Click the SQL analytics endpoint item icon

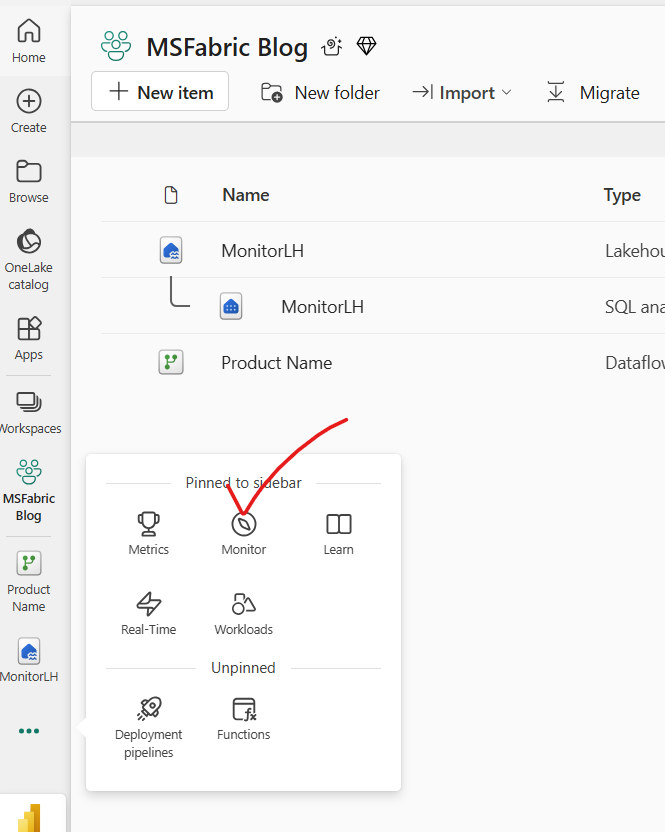pyautogui.click(x=231, y=306)
